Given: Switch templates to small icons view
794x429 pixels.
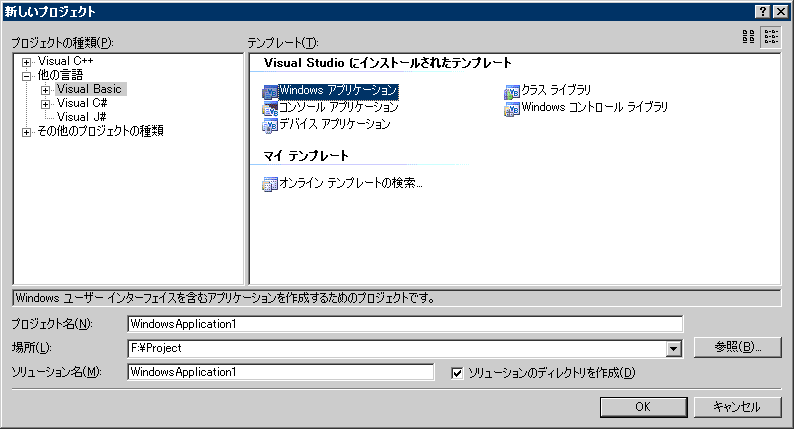Looking at the screenshot, I should [x=771, y=36].
